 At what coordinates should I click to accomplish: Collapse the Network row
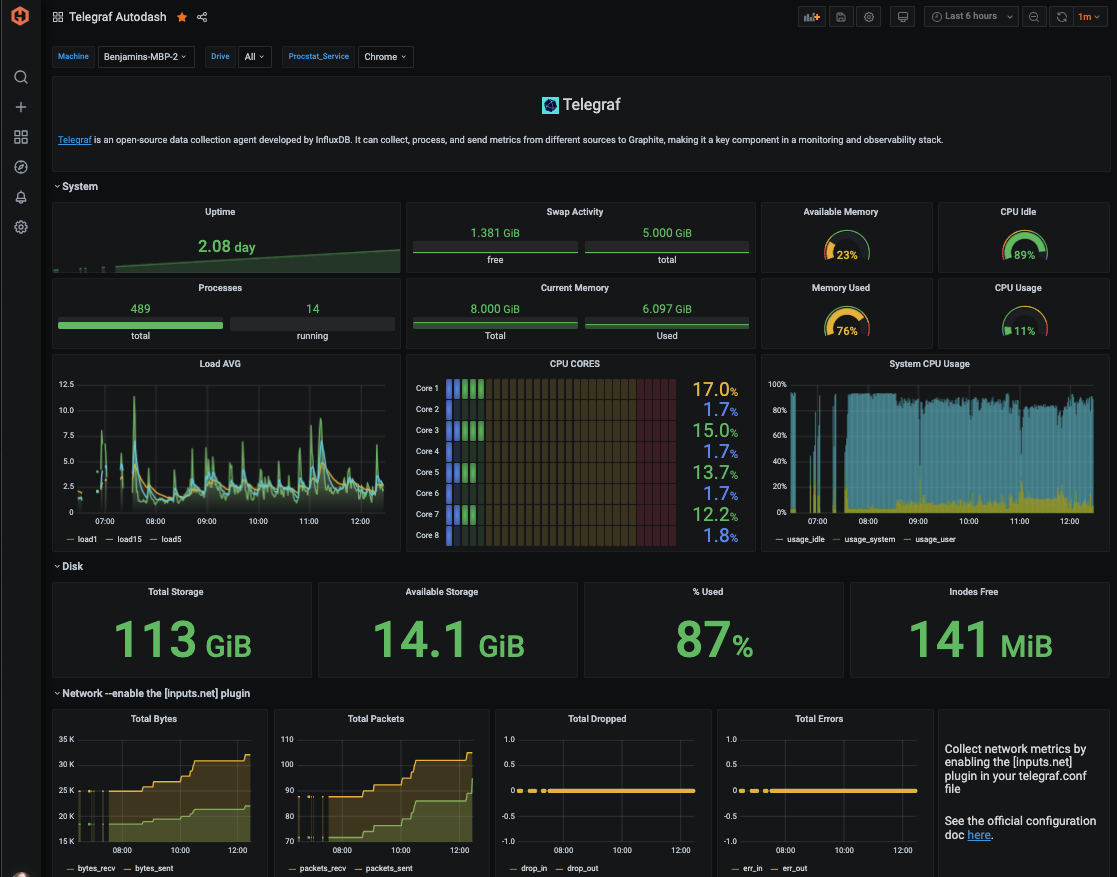[152, 693]
